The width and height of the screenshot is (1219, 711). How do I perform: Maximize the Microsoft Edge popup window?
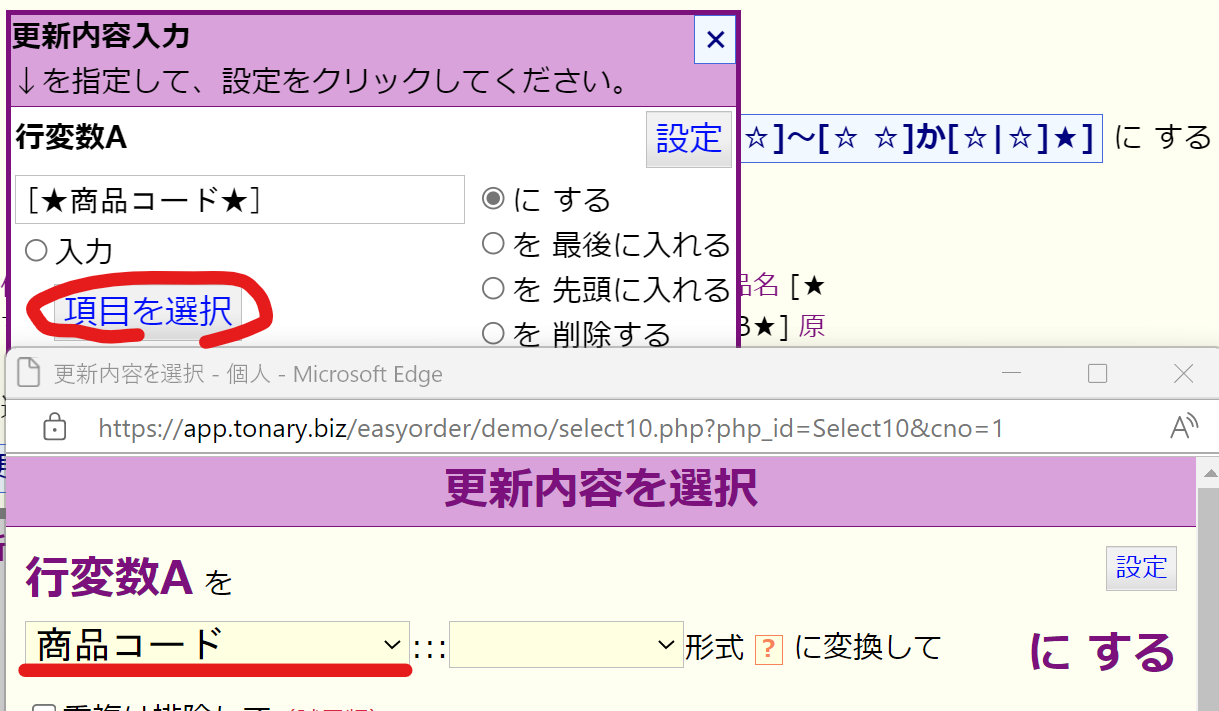pos(1097,374)
